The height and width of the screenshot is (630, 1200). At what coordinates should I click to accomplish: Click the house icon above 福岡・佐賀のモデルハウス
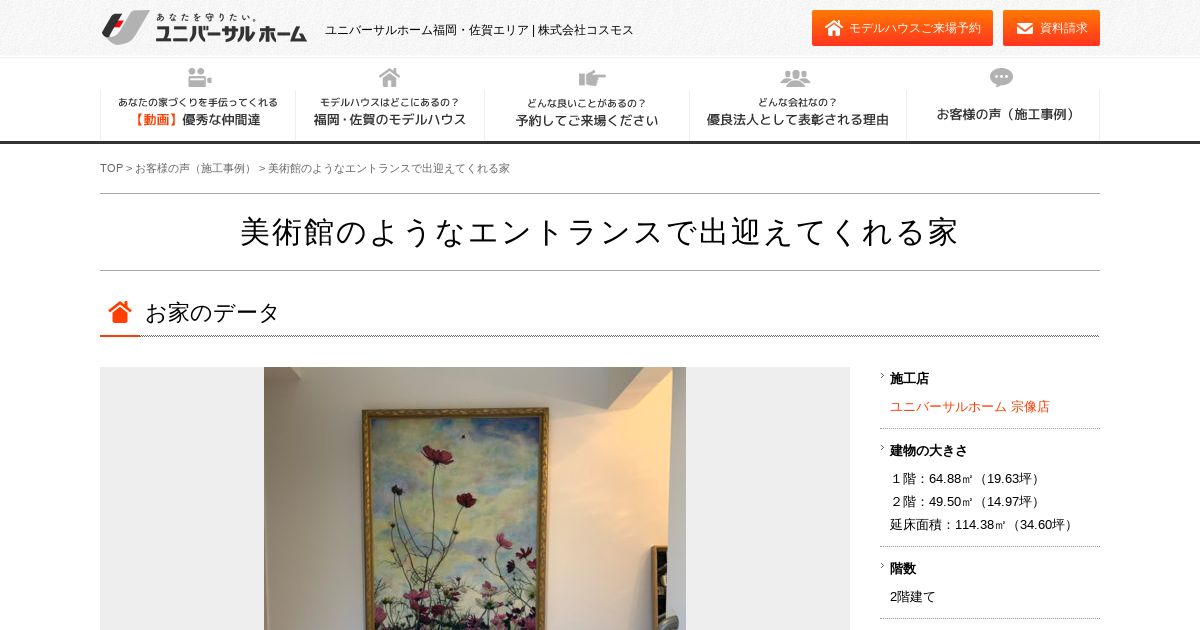tap(390, 77)
